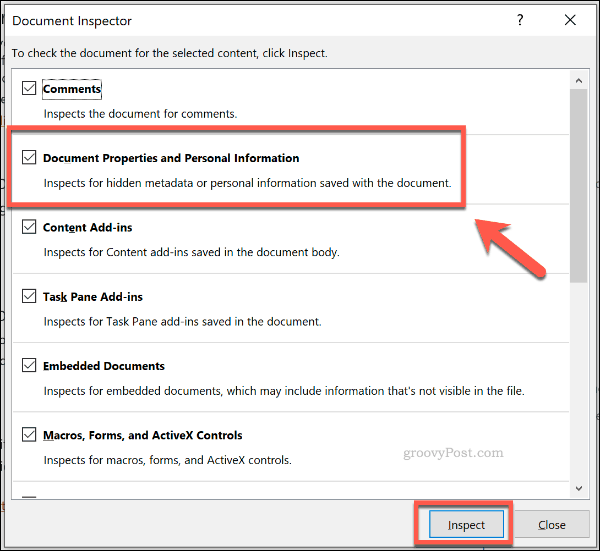Click the help question mark icon

tap(520, 20)
